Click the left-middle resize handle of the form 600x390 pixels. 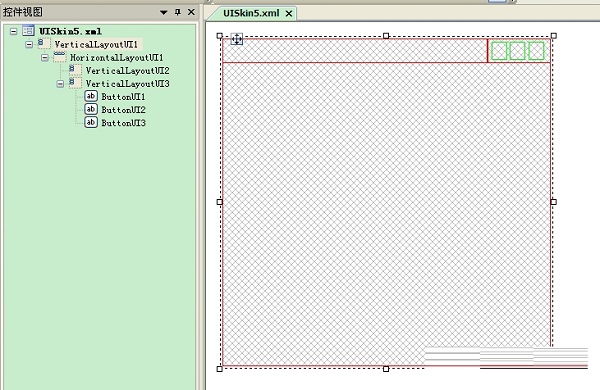tap(220, 202)
